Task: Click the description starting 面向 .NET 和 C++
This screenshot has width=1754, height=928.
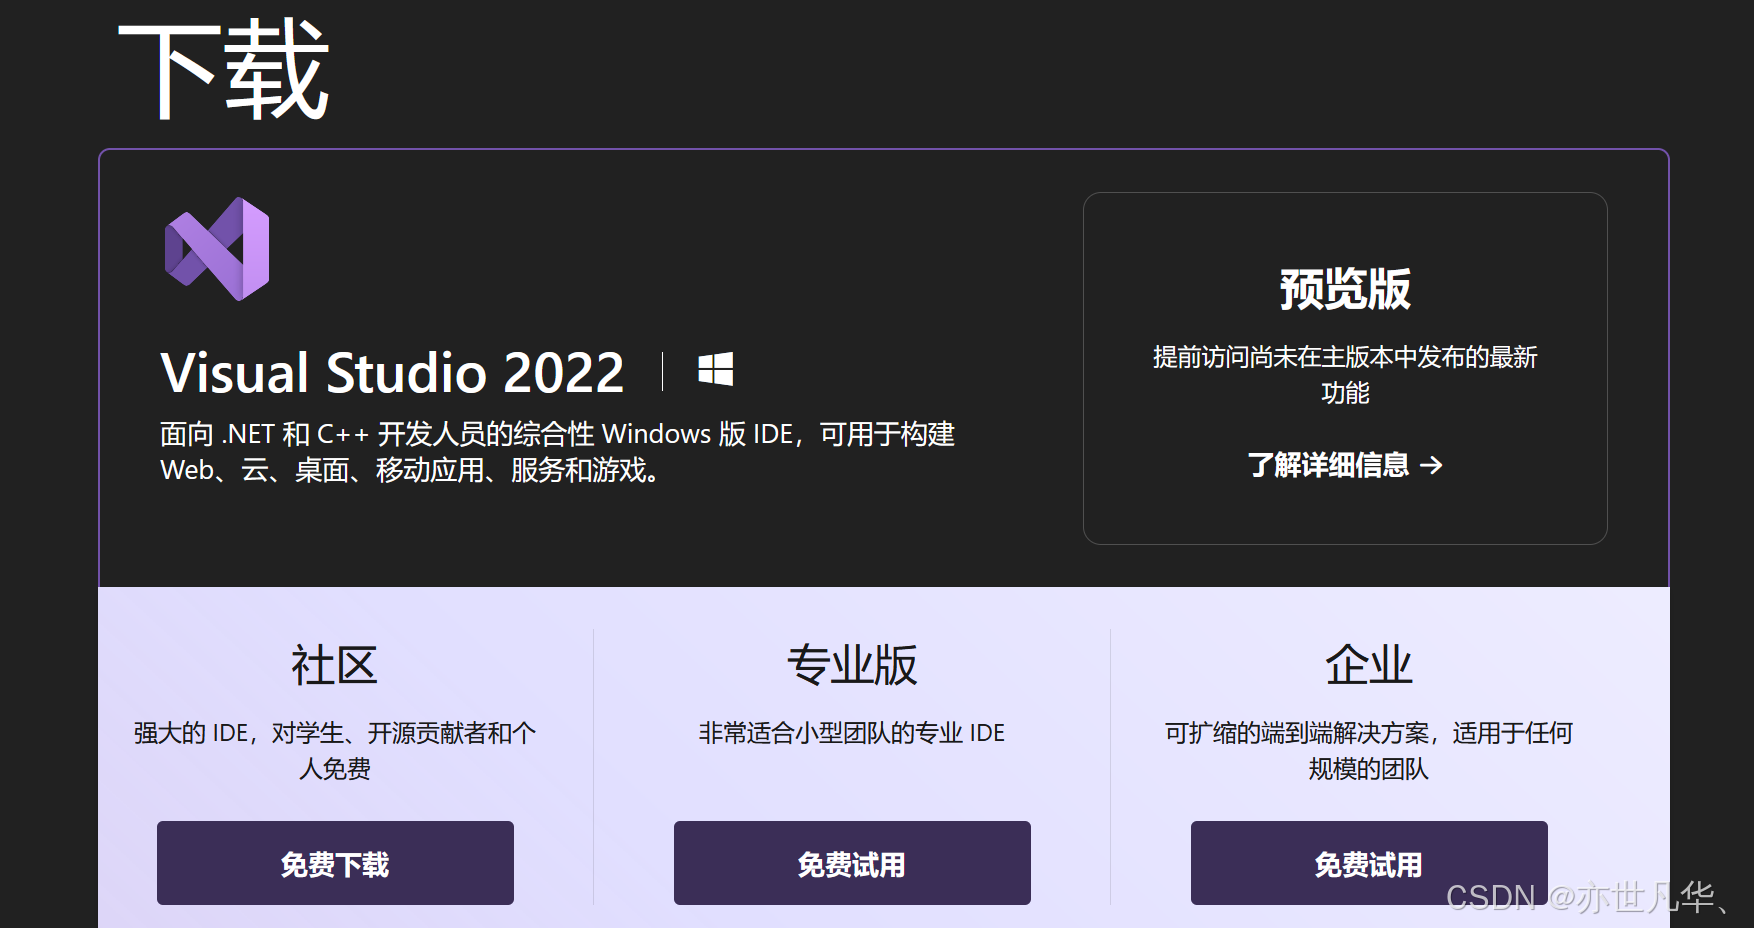Action: [x=557, y=452]
